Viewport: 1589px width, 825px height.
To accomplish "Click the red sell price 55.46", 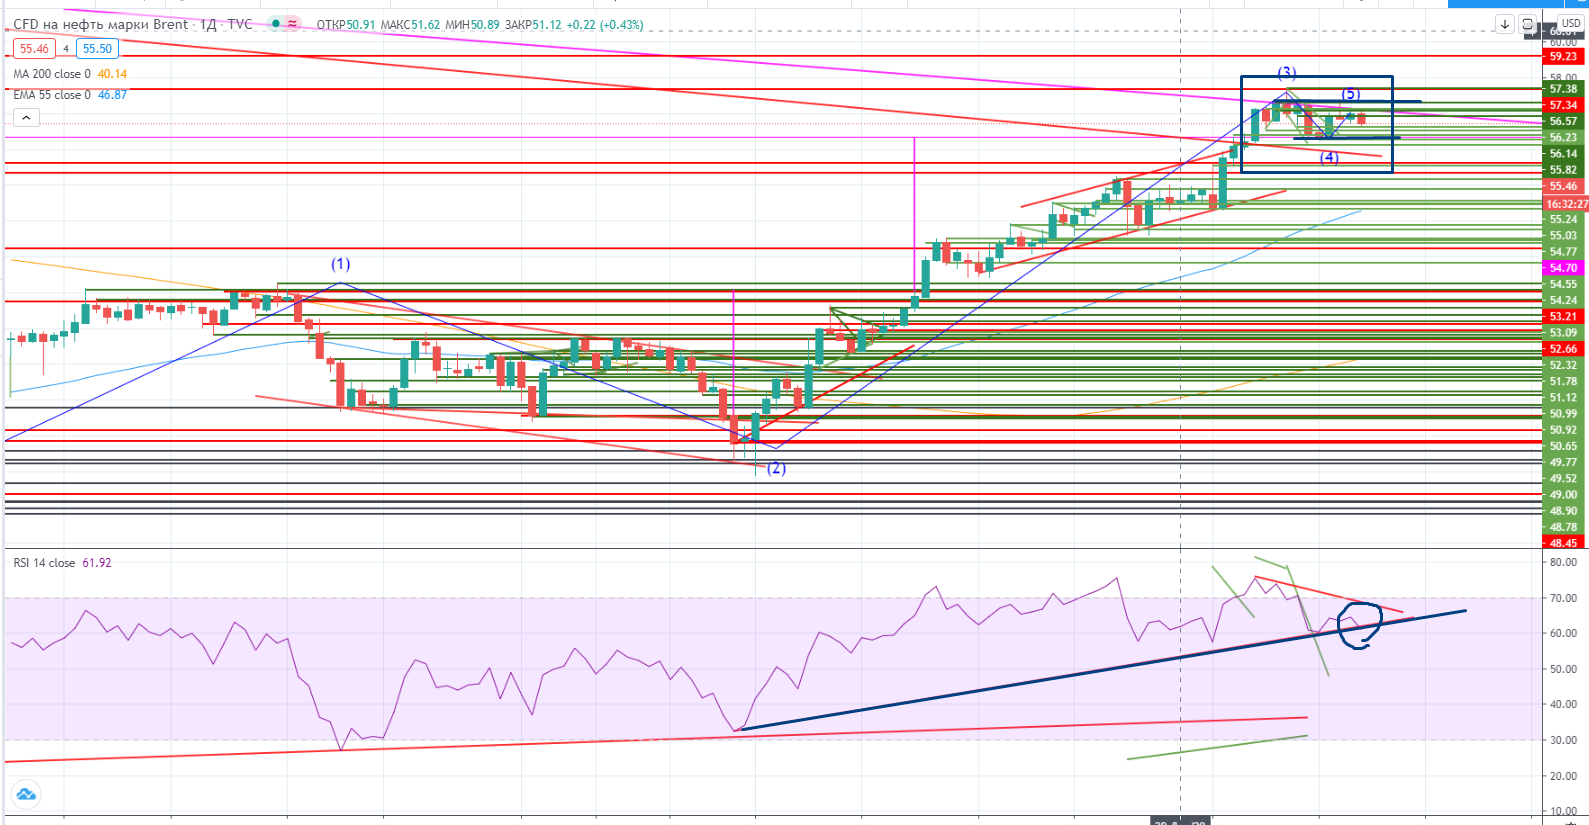I will coord(34,49).
